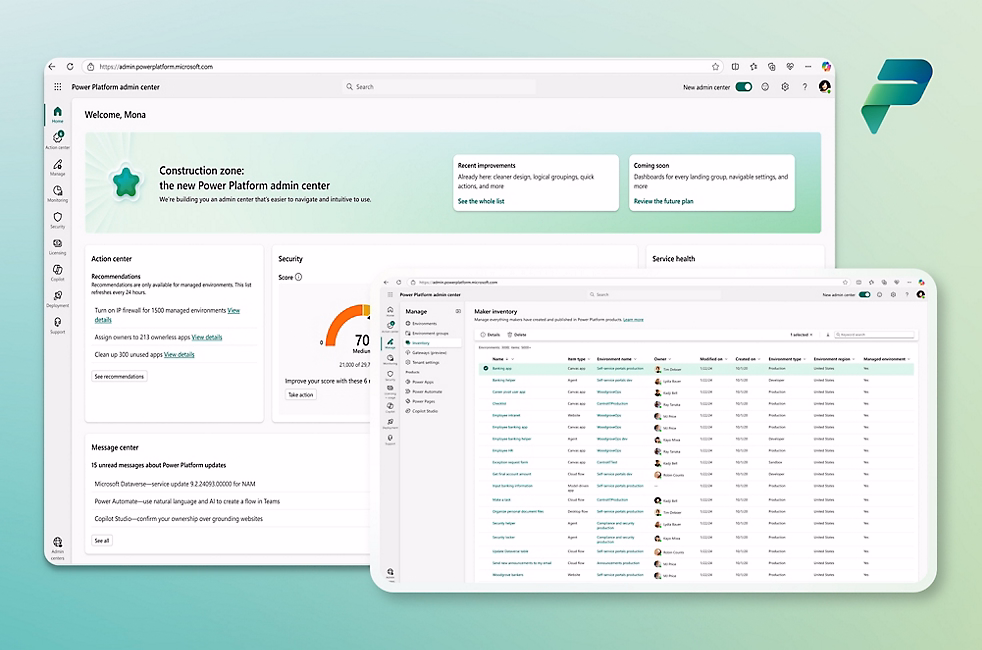
Task: Toggle New admin center switch in the back window
Action: point(743,87)
